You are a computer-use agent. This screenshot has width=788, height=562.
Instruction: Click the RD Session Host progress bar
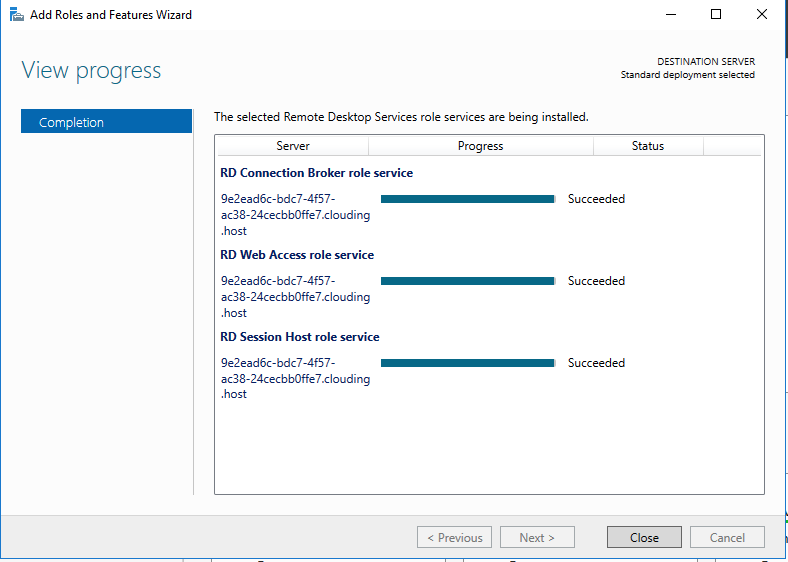[468, 363]
